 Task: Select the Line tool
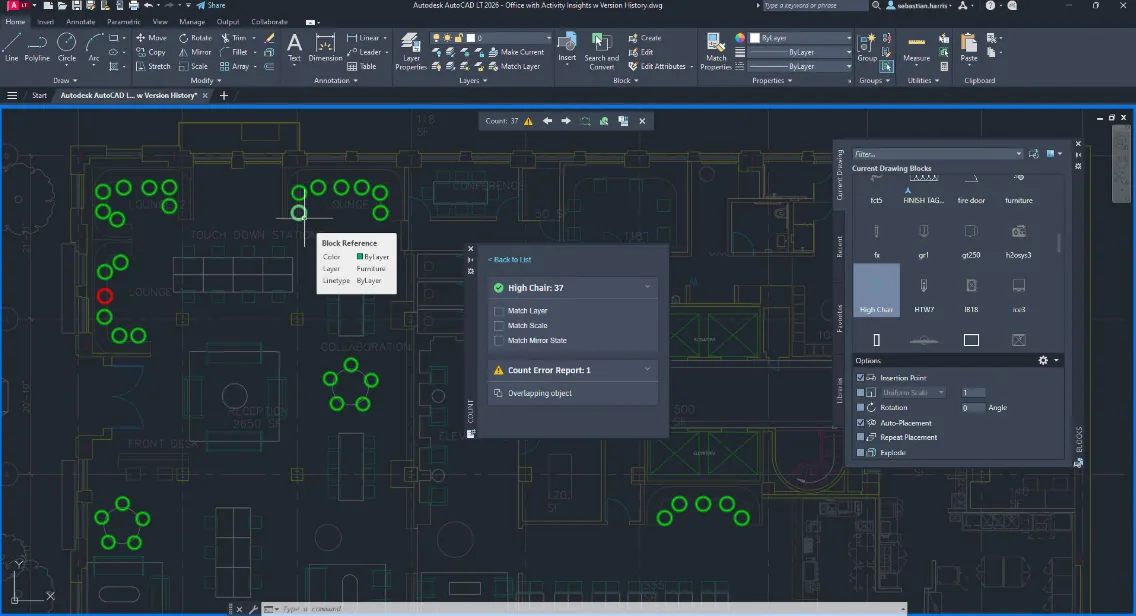pyautogui.click(x=12, y=48)
